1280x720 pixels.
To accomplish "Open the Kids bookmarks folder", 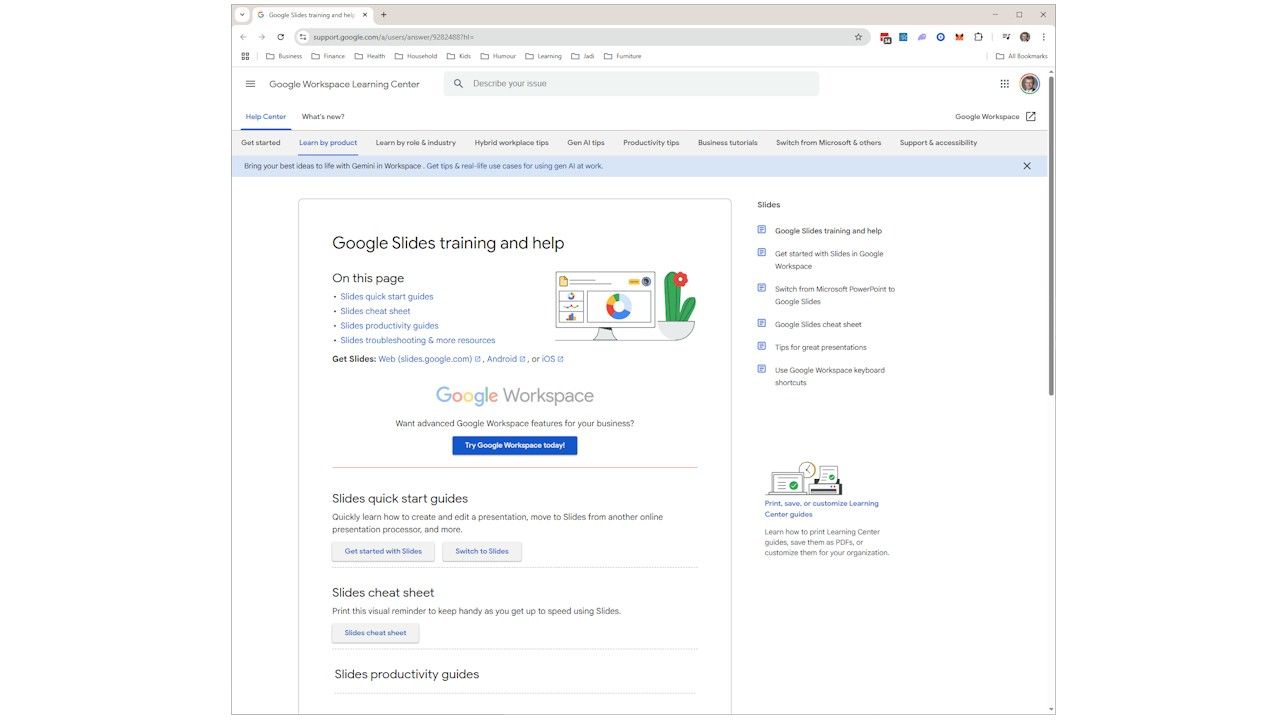I will coord(459,56).
